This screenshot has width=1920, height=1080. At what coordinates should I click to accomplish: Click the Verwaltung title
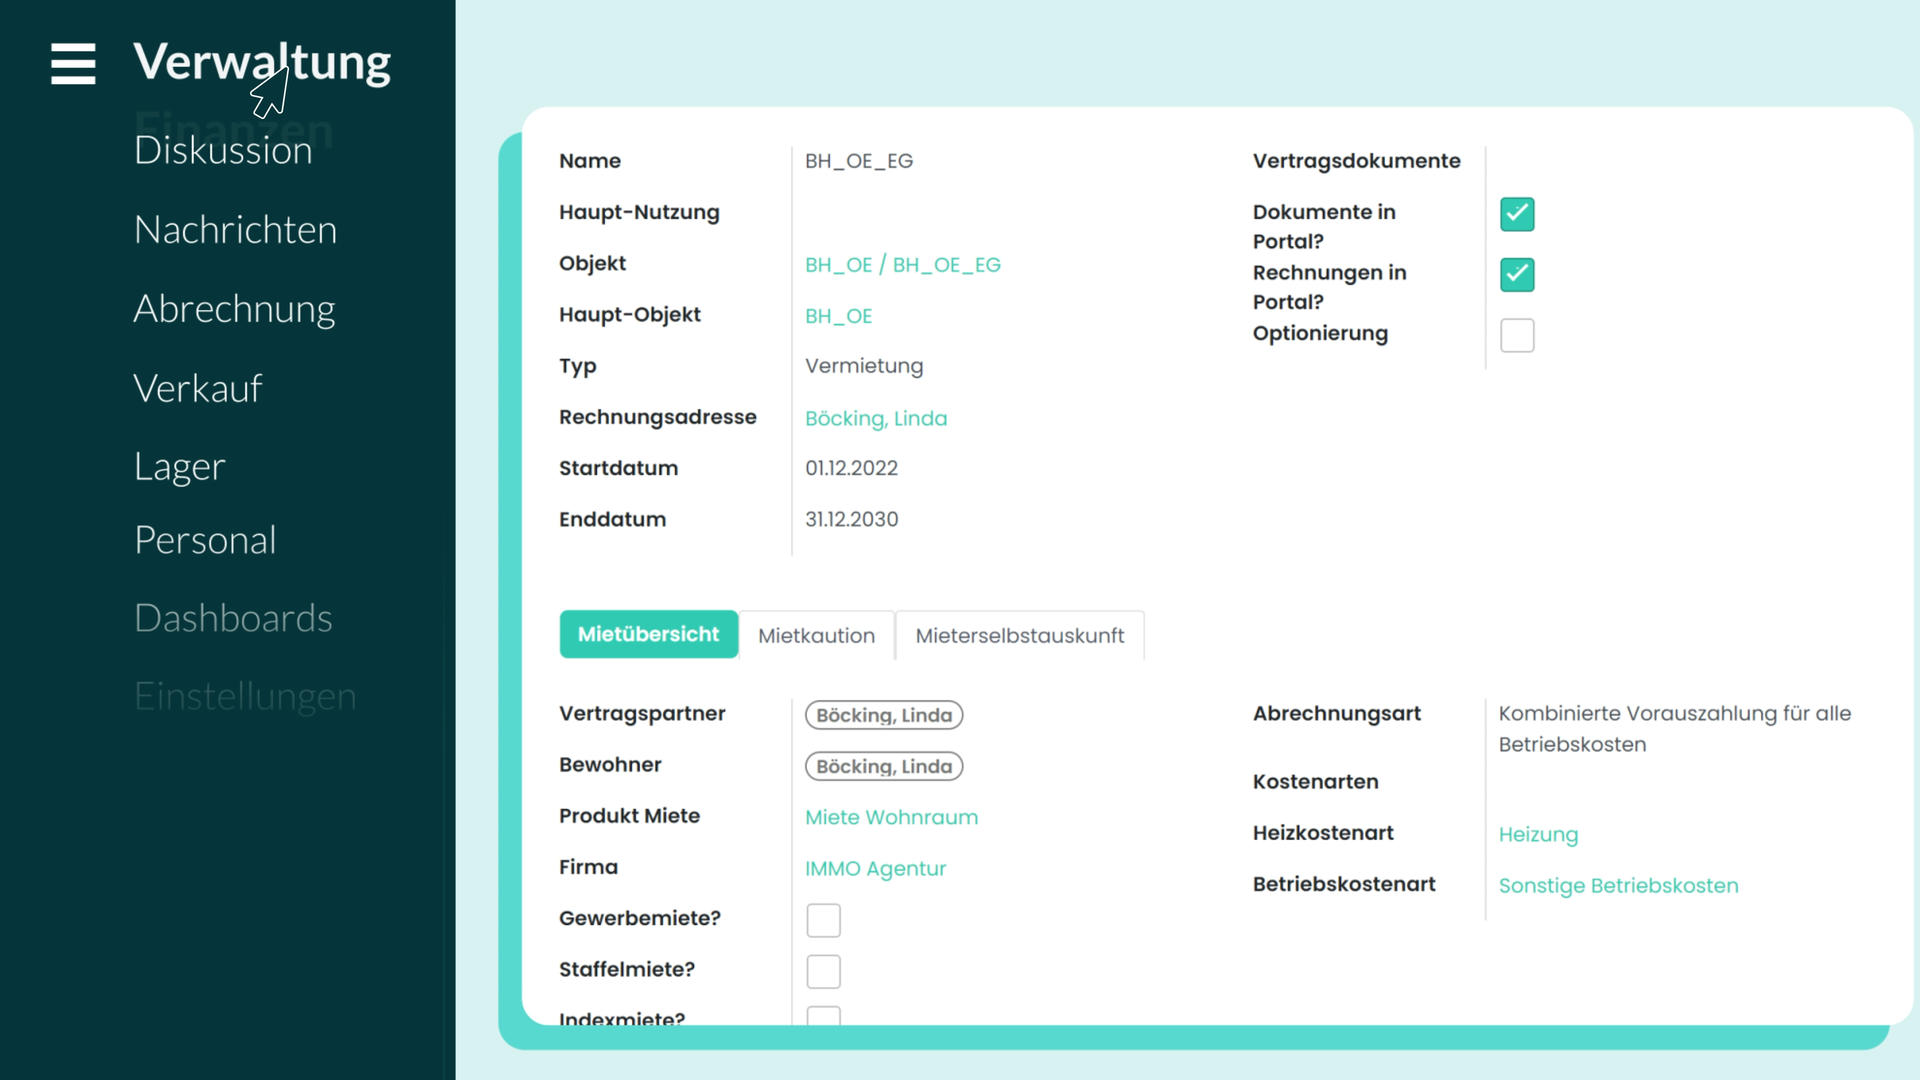coord(262,62)
